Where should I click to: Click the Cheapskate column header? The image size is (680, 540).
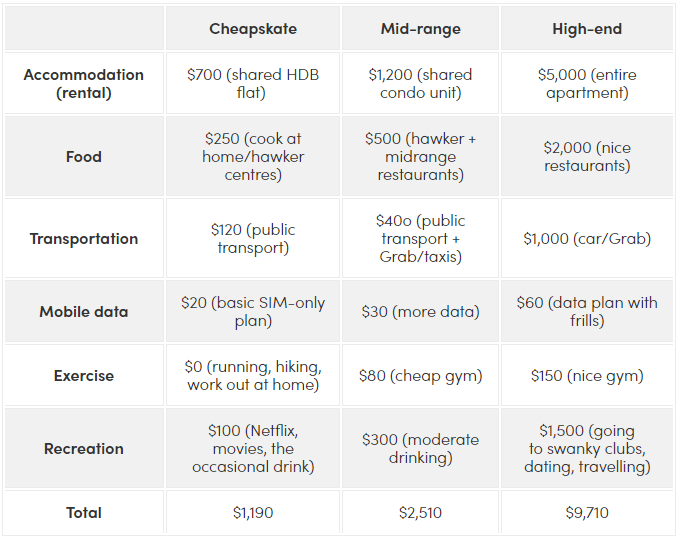click(253, 29)
